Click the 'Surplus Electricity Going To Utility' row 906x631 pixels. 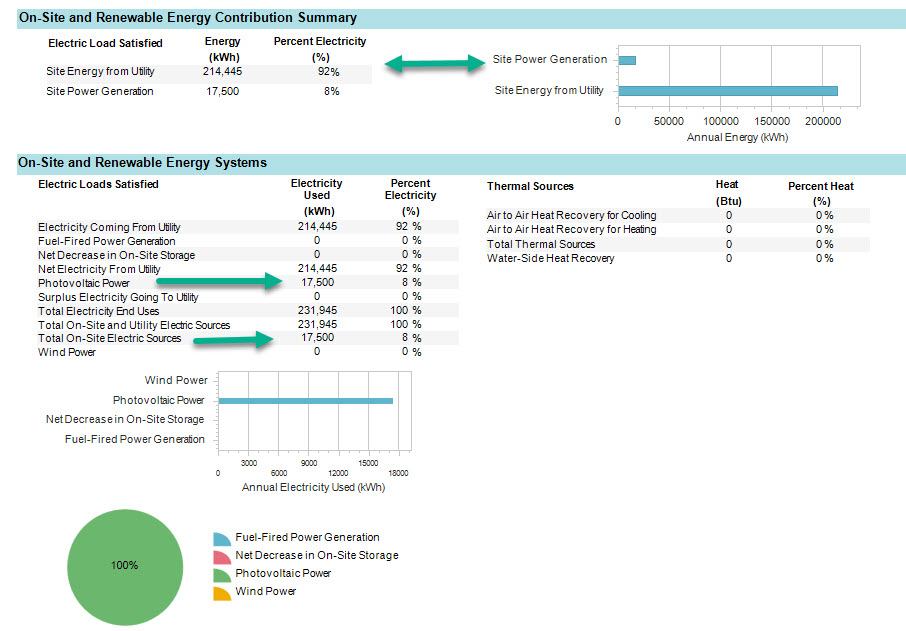tap(248, 297)
